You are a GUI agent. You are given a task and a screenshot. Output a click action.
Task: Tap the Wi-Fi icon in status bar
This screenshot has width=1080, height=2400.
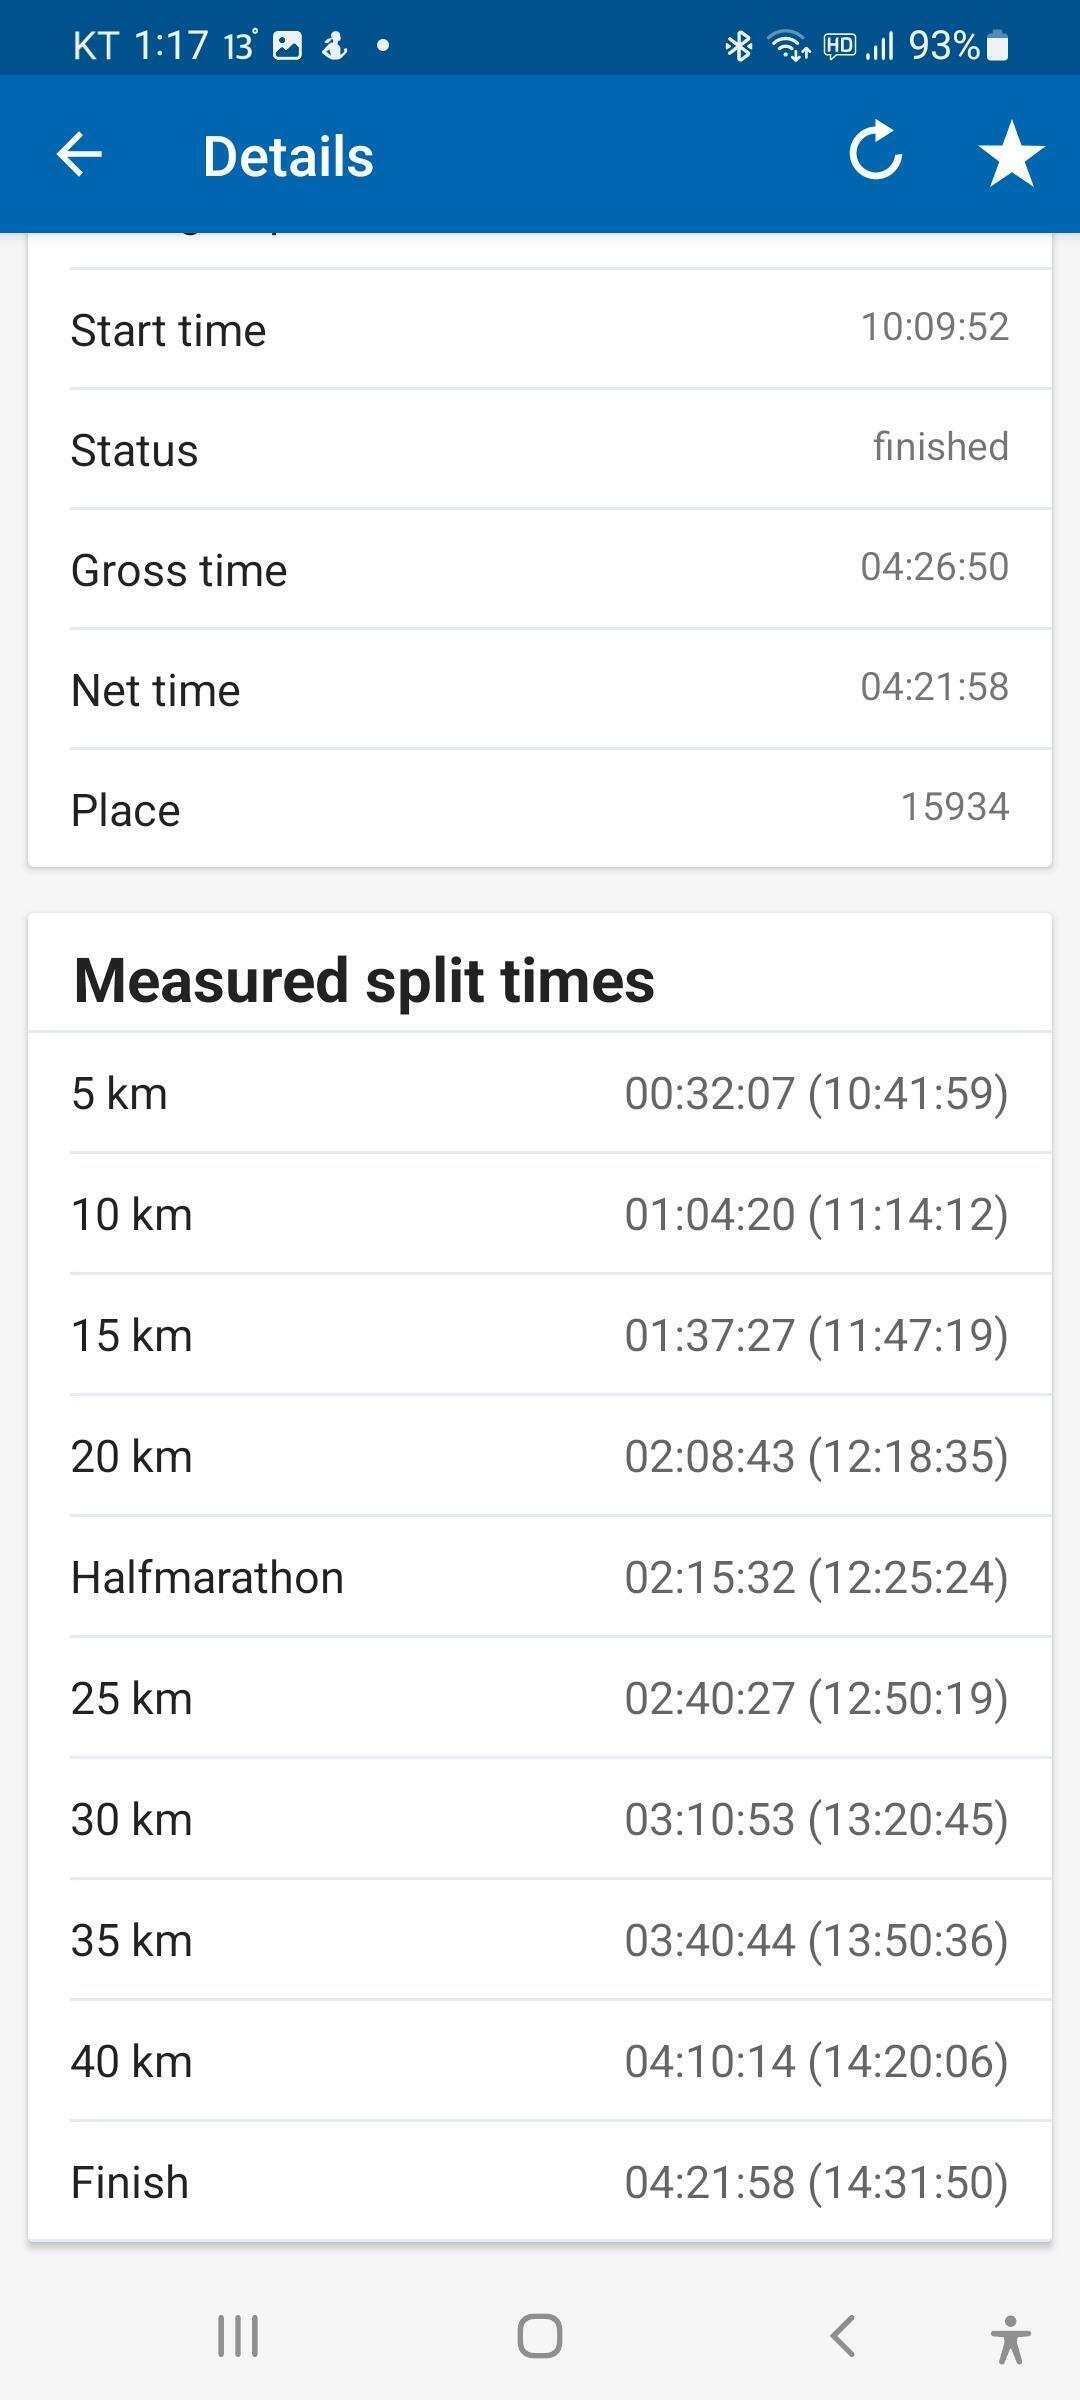[x=788, y=45]
